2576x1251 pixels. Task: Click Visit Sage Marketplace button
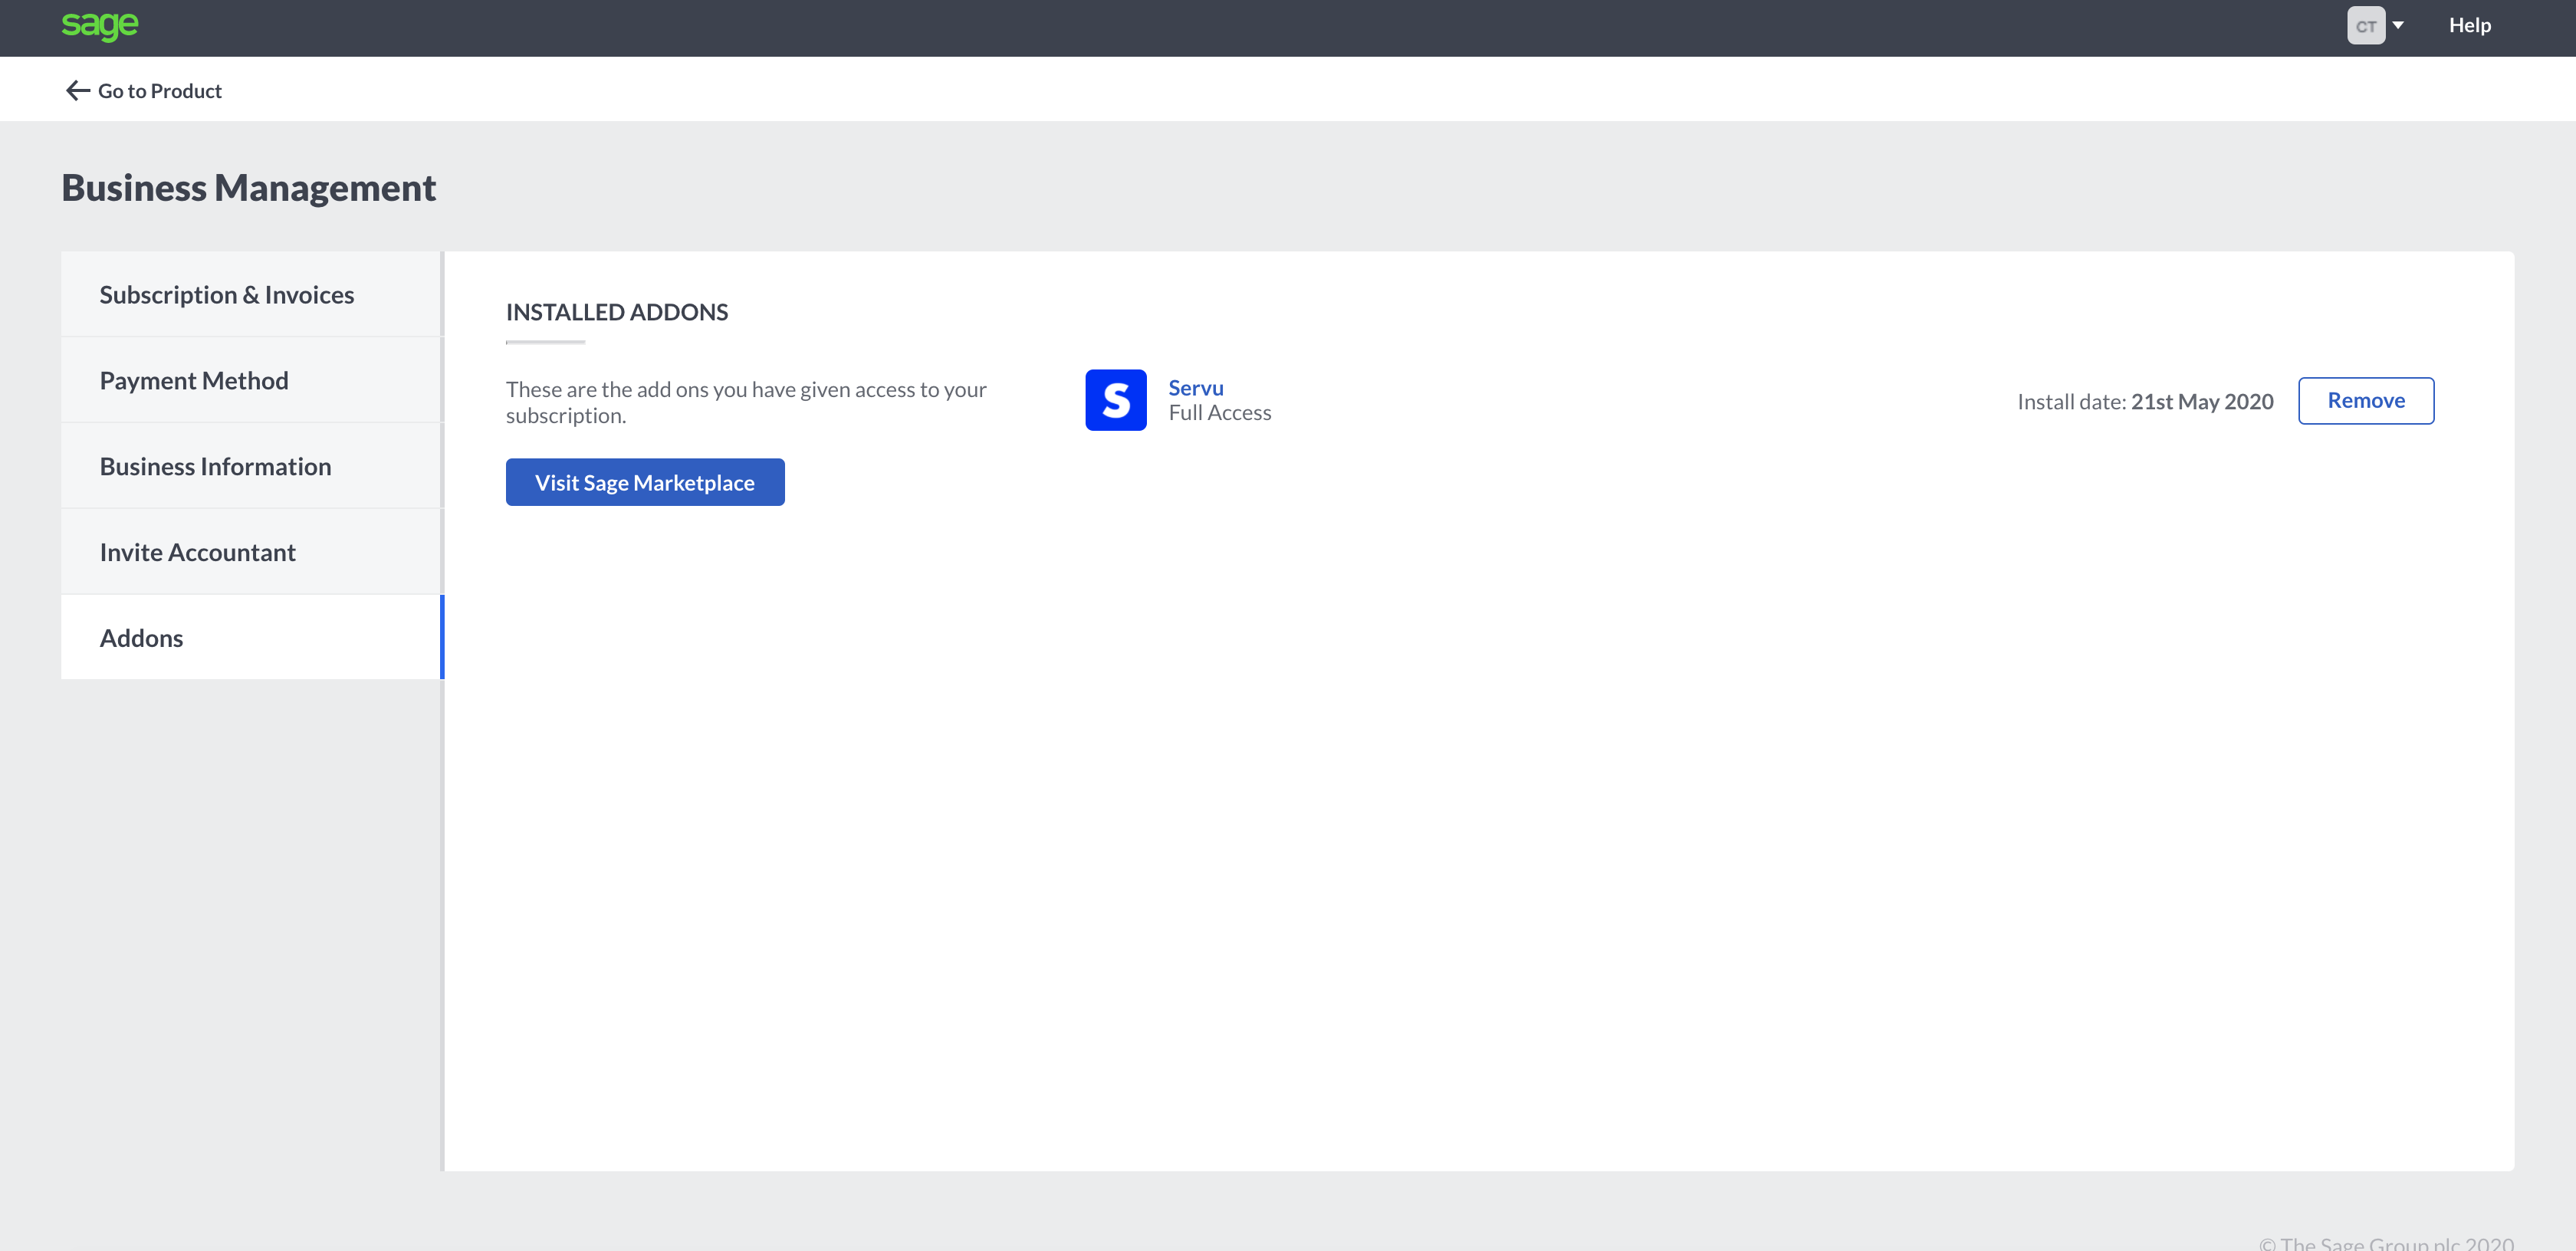pyautogui.click(x=645, y=483)
